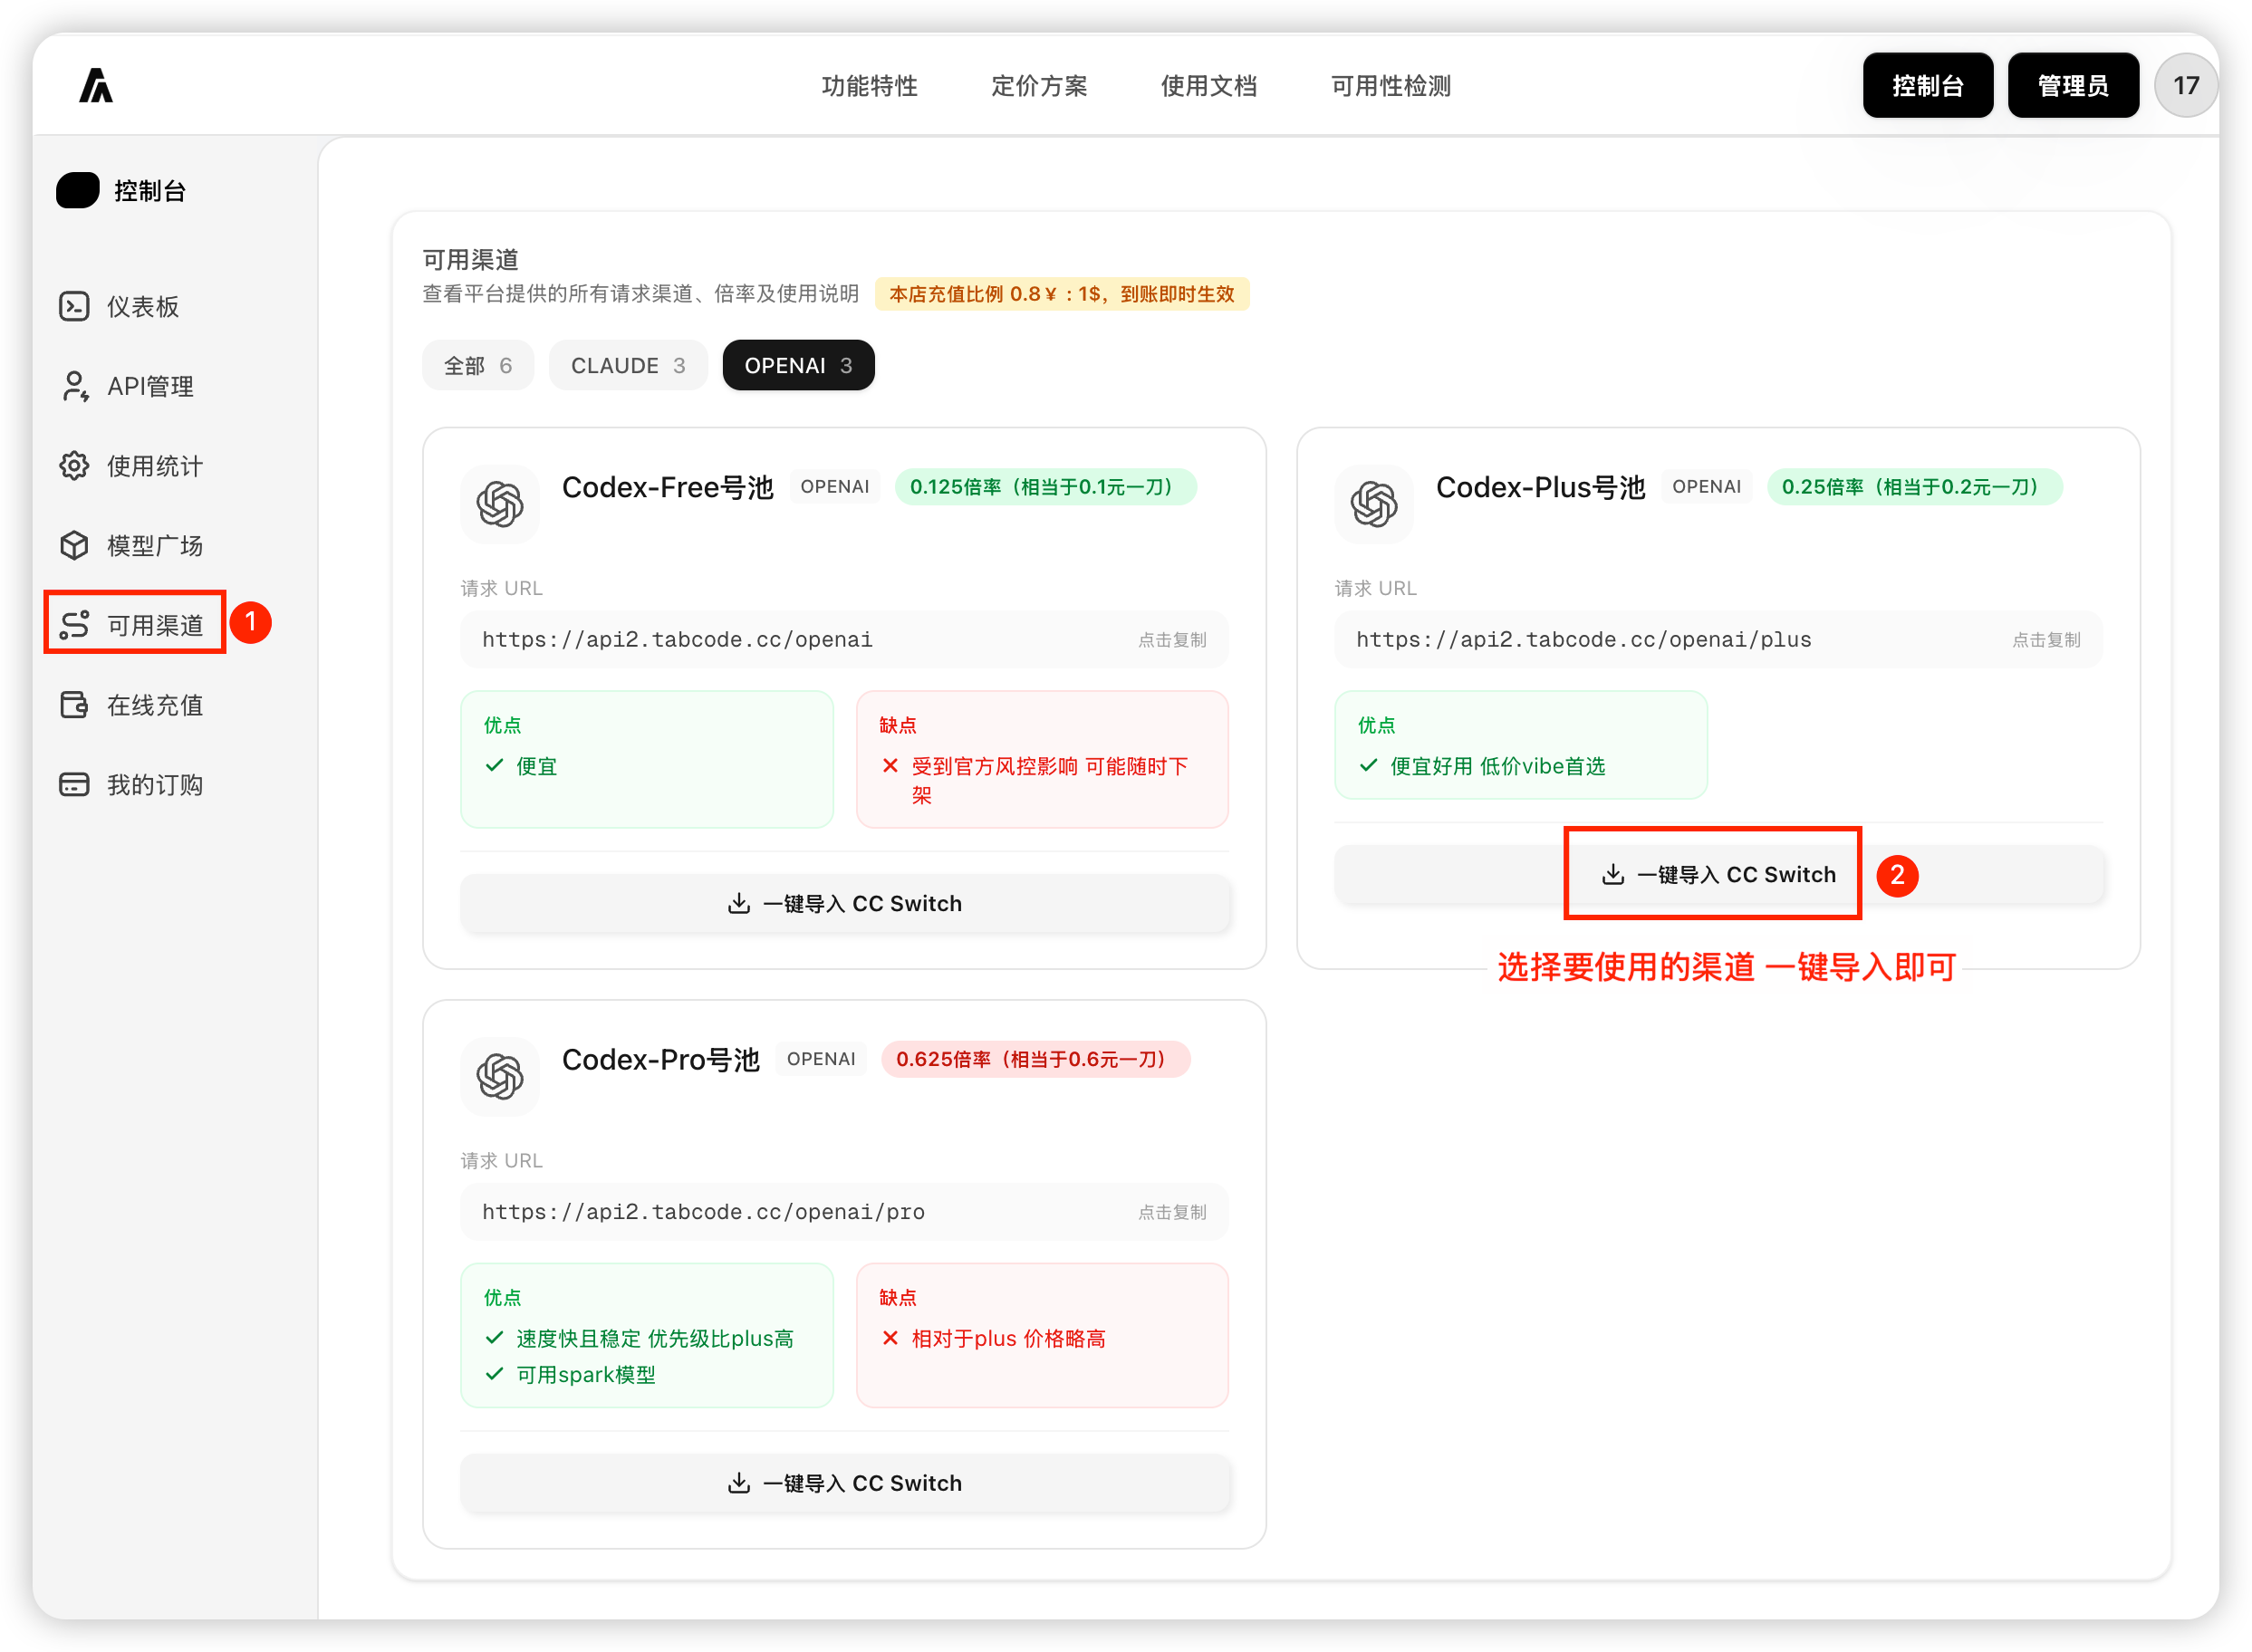Go to 我的订购 in the sidebar
2252x1652 pixels.
click(155, 785)
